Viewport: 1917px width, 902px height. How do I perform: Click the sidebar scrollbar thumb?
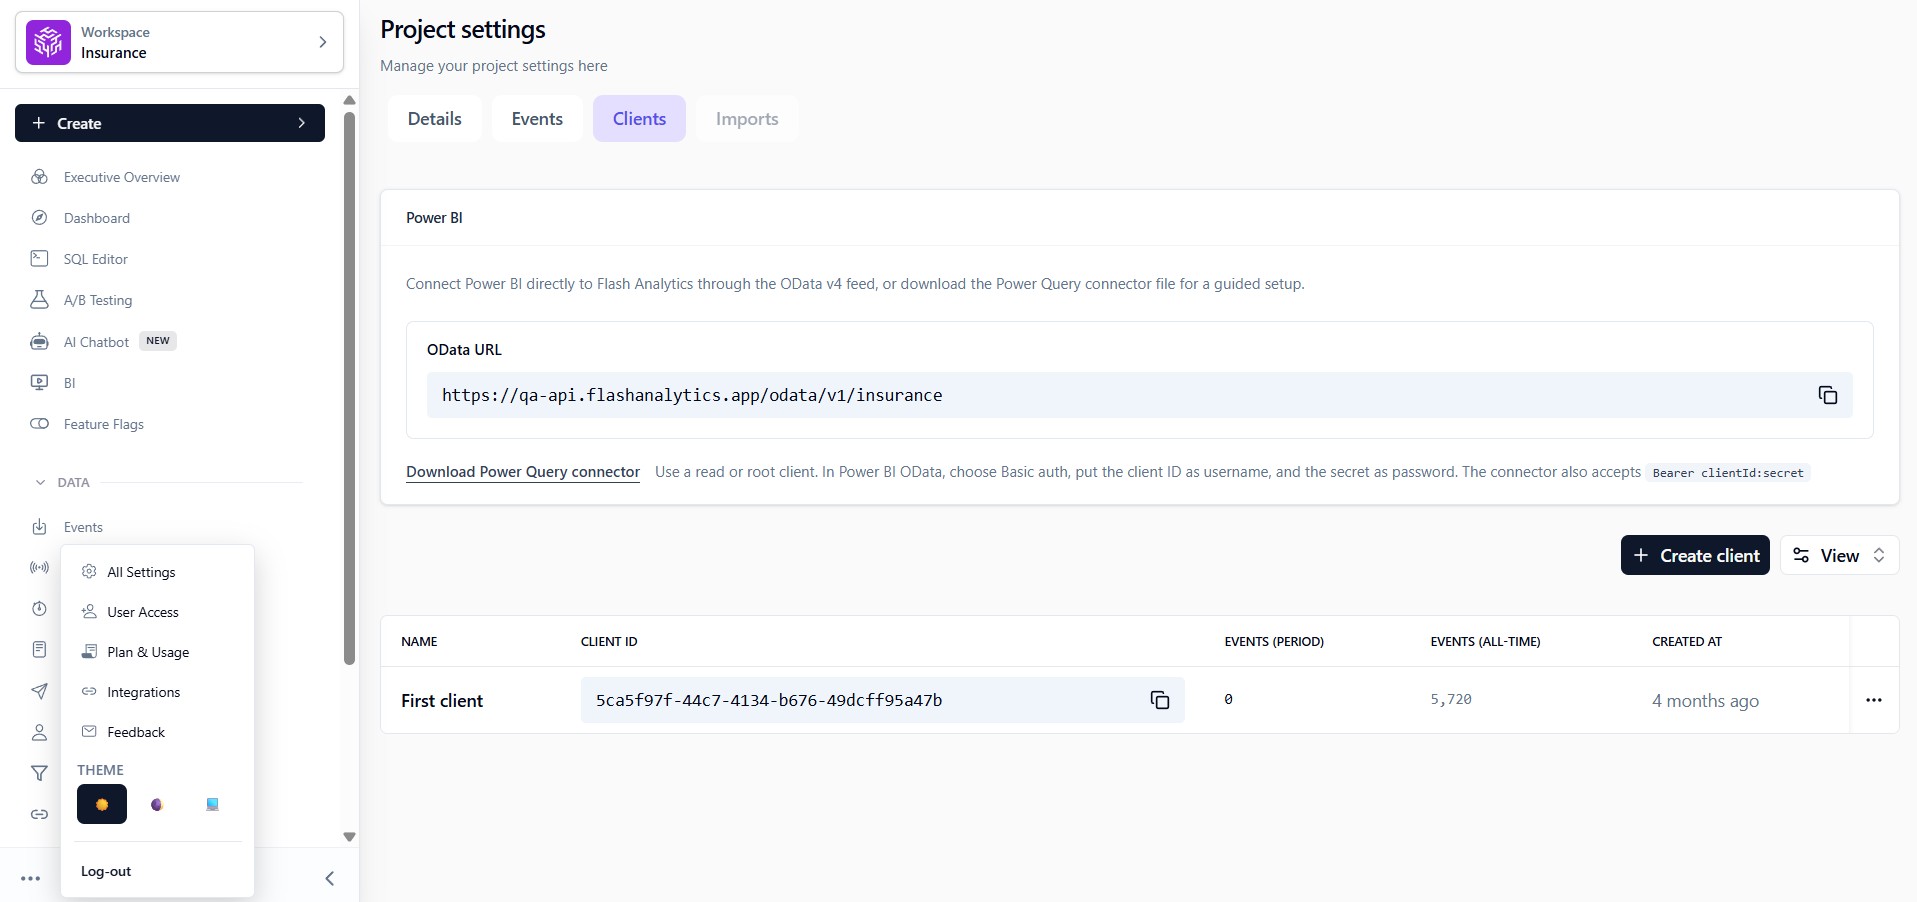(x=349, y=388)
